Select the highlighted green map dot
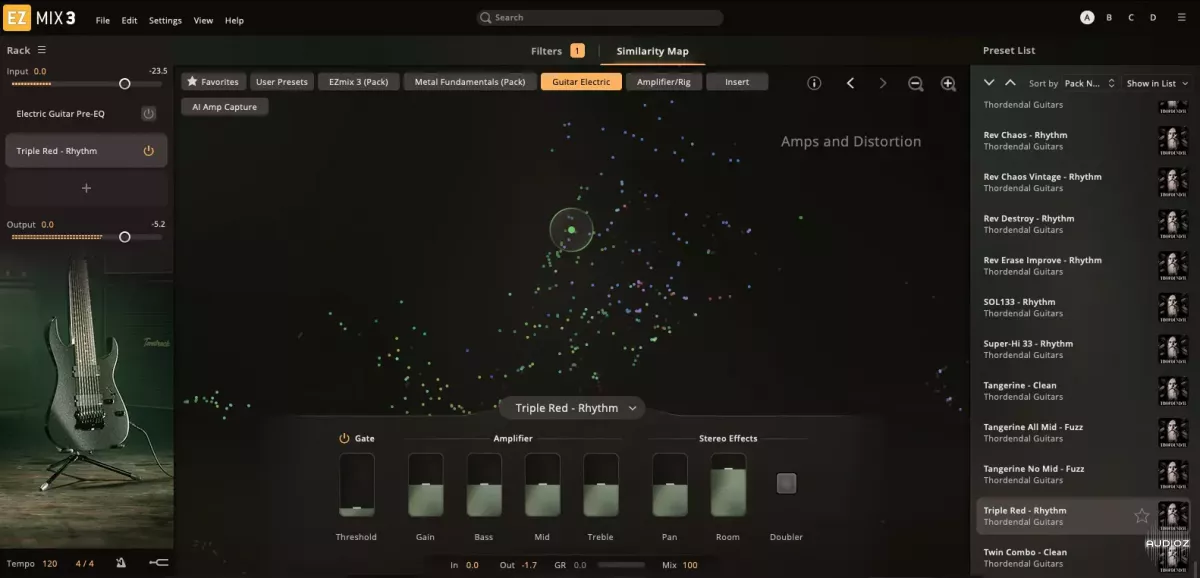 coord(571,230)
